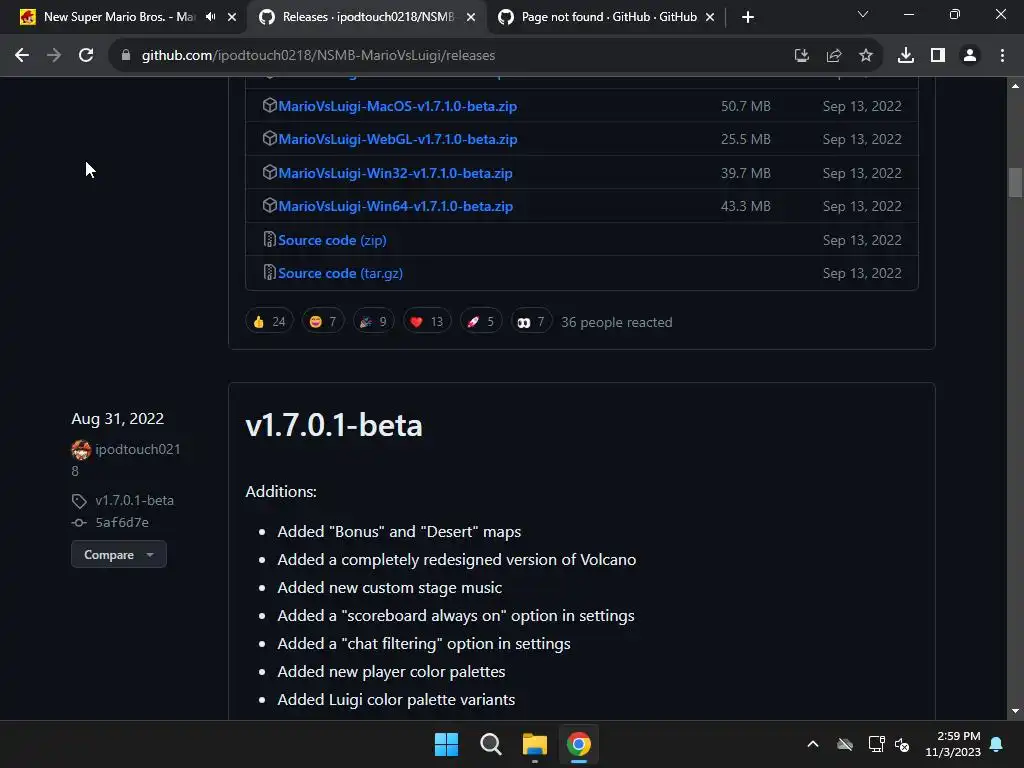
Task: Toggle eyes reaction with 7
Action: coord(530,322)
